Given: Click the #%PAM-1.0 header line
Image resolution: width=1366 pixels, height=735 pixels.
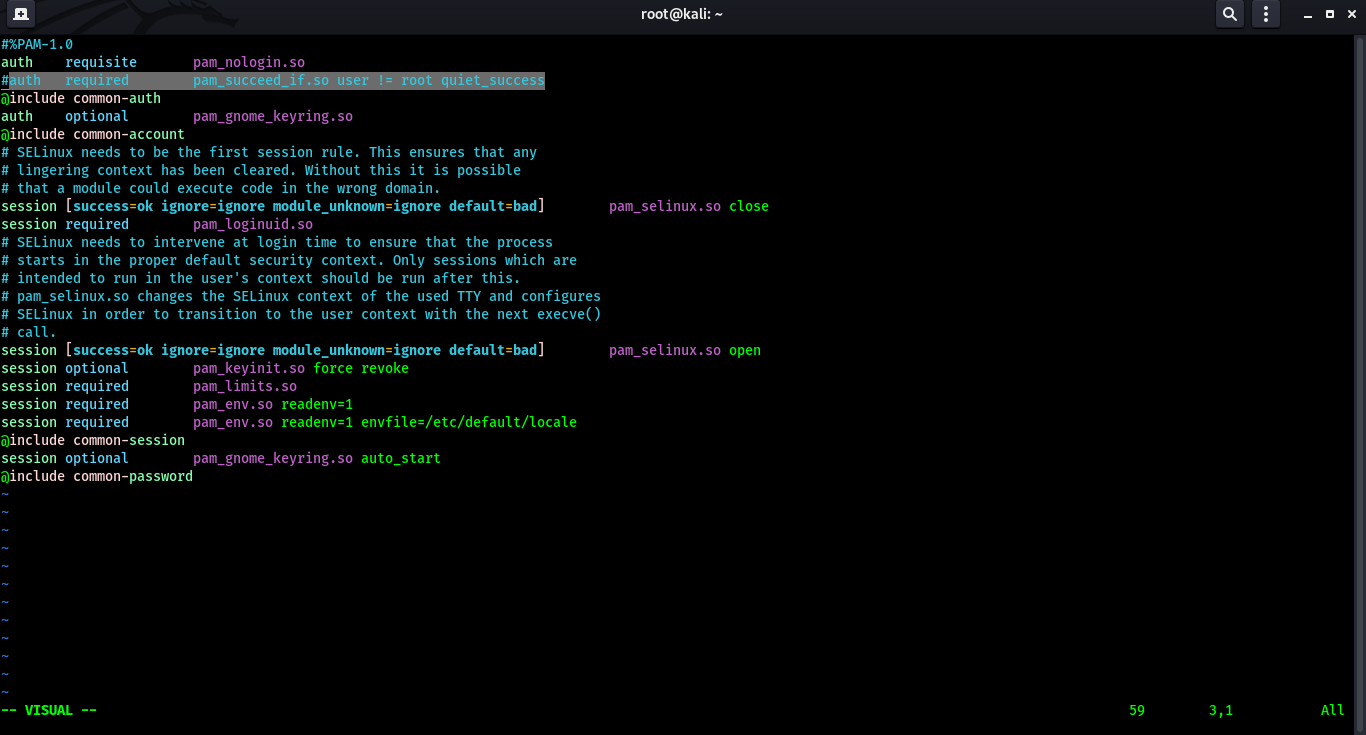Looking at the screenshot, I should tap(37, 44).
